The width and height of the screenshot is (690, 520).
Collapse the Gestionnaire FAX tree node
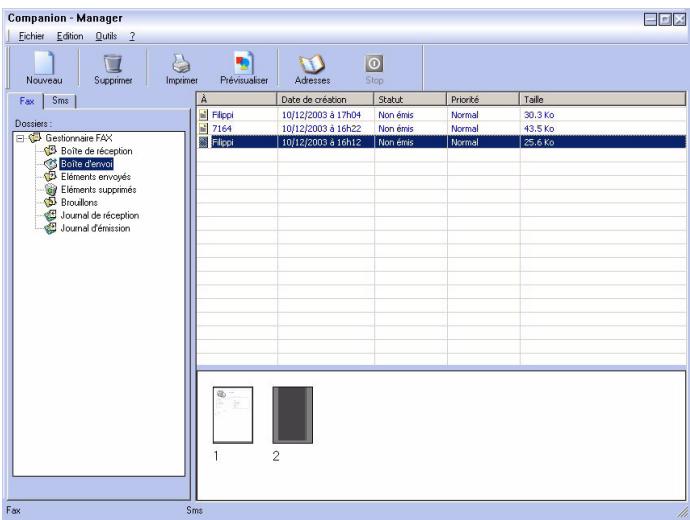click(x=20, y=138)
